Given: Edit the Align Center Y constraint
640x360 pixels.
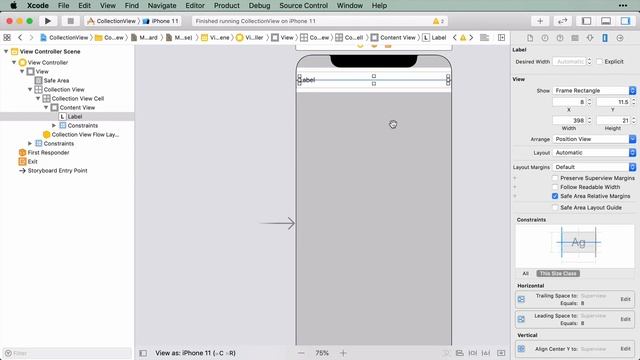Looking at the screenshot, I should [625, 349].
